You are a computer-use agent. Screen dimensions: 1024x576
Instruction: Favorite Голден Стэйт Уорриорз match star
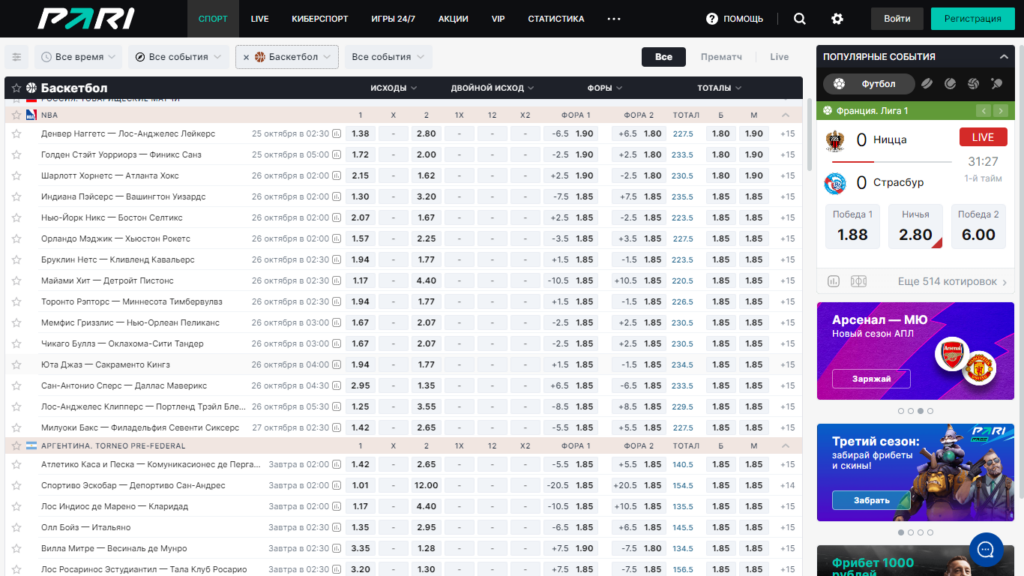(x=16, y=155)
